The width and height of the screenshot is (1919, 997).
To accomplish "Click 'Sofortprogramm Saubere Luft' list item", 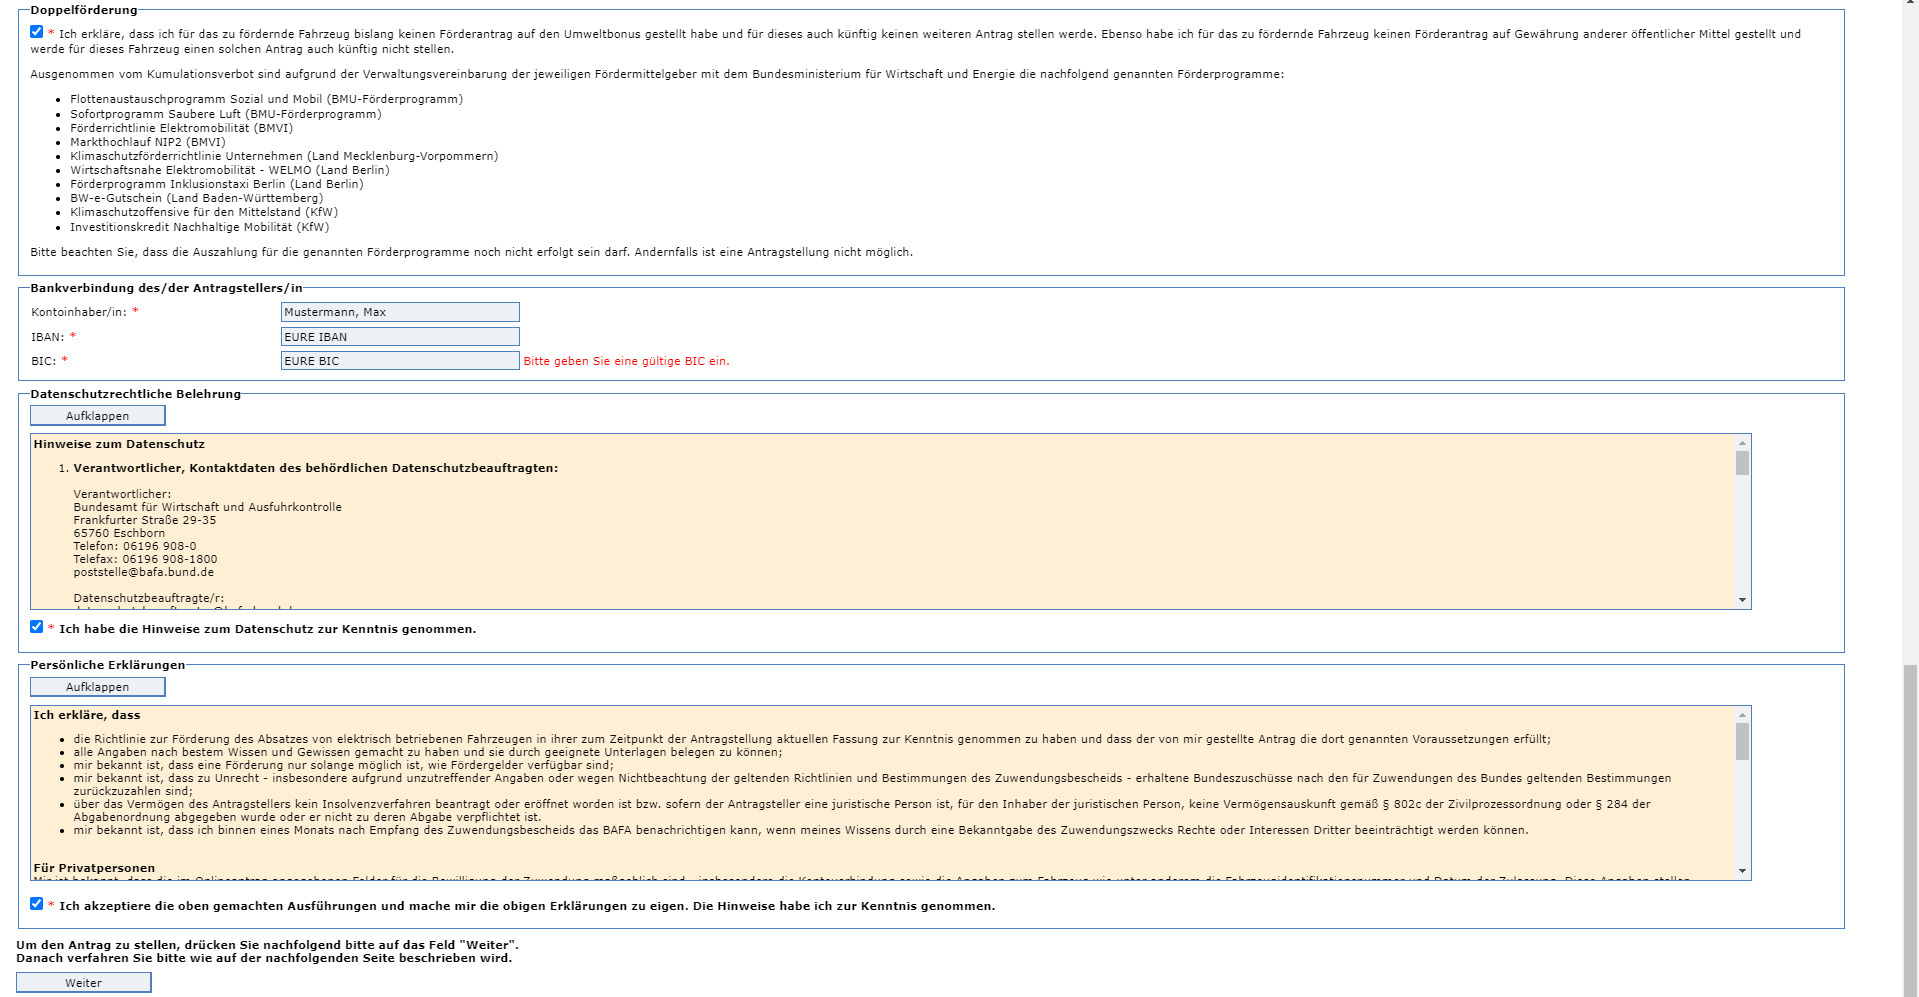I will (x=226, y=114).
